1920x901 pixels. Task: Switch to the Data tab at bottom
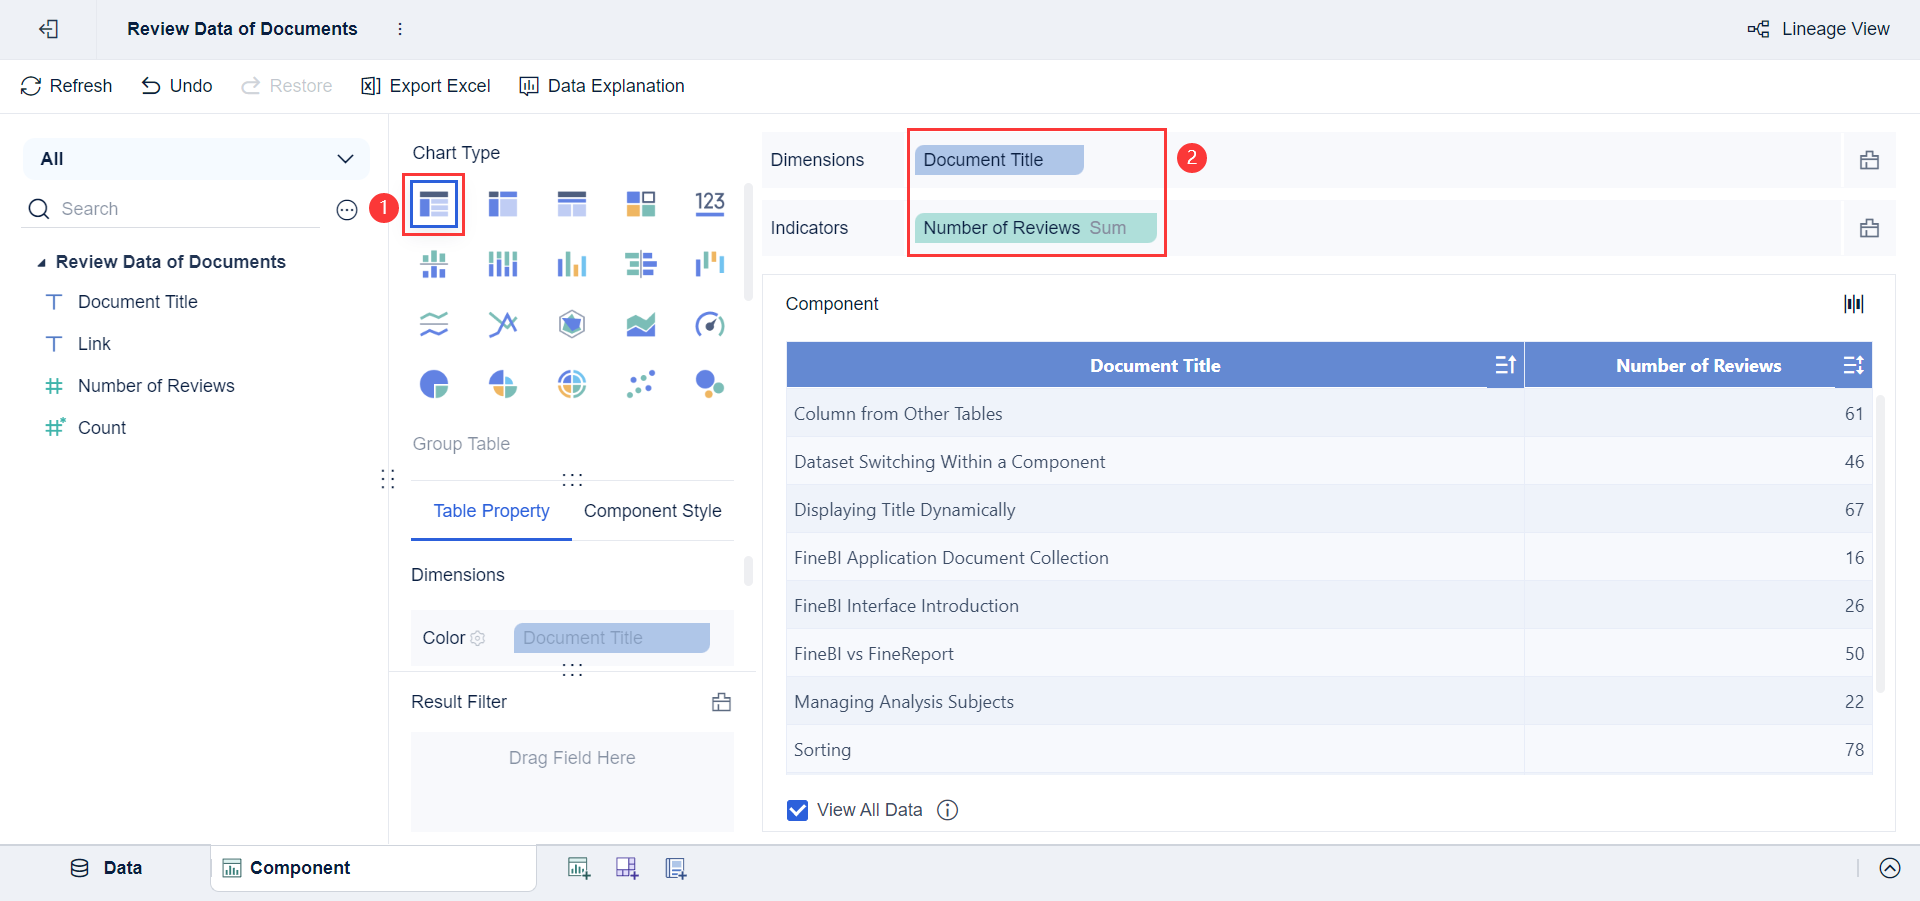[x=107, y=868]
